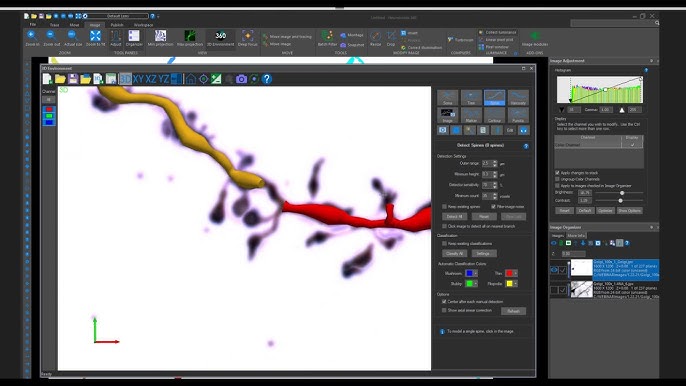686x386 pixels.
Task: Toggle Center after each manual detection
Action: (444, 302)
